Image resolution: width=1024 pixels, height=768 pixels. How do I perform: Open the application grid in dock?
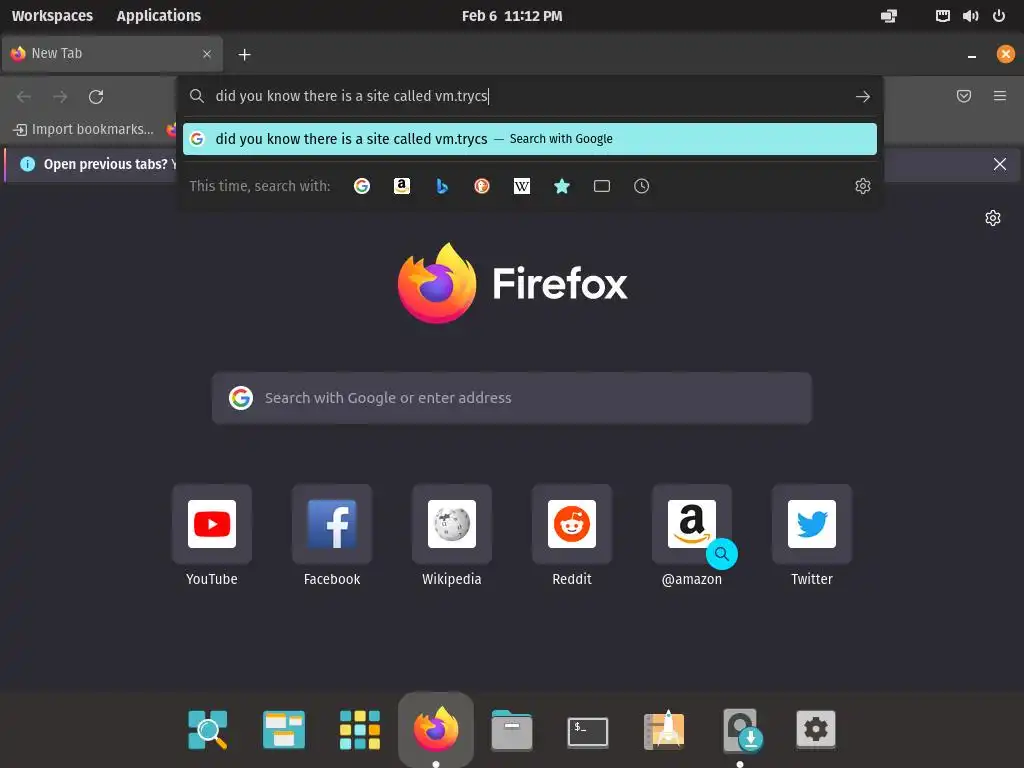[x=360, y=729]
